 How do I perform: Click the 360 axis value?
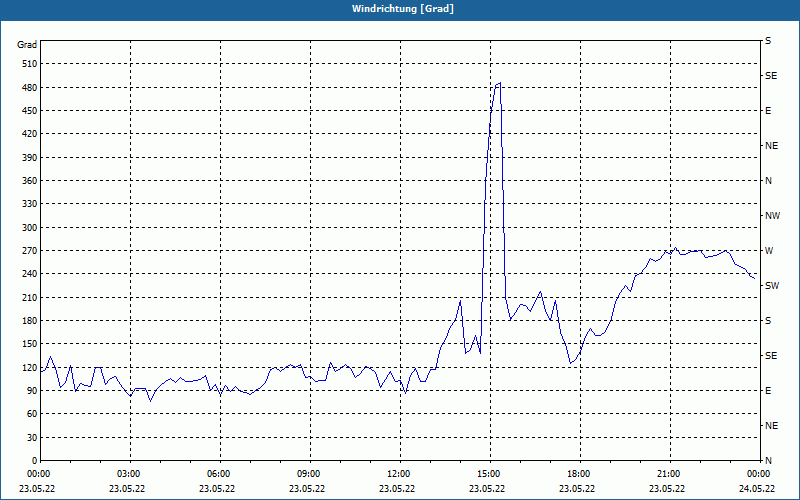tap(30, 181)
